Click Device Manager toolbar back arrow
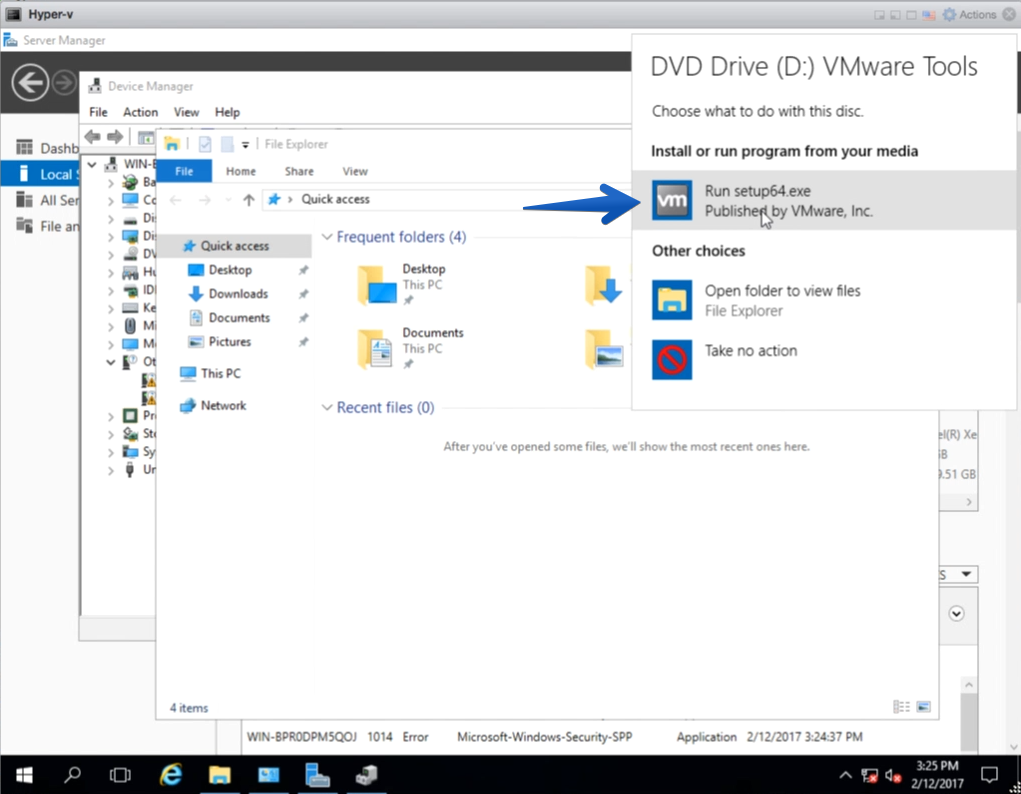This screenshot has width=1021, height=794. tap(92, 137)
